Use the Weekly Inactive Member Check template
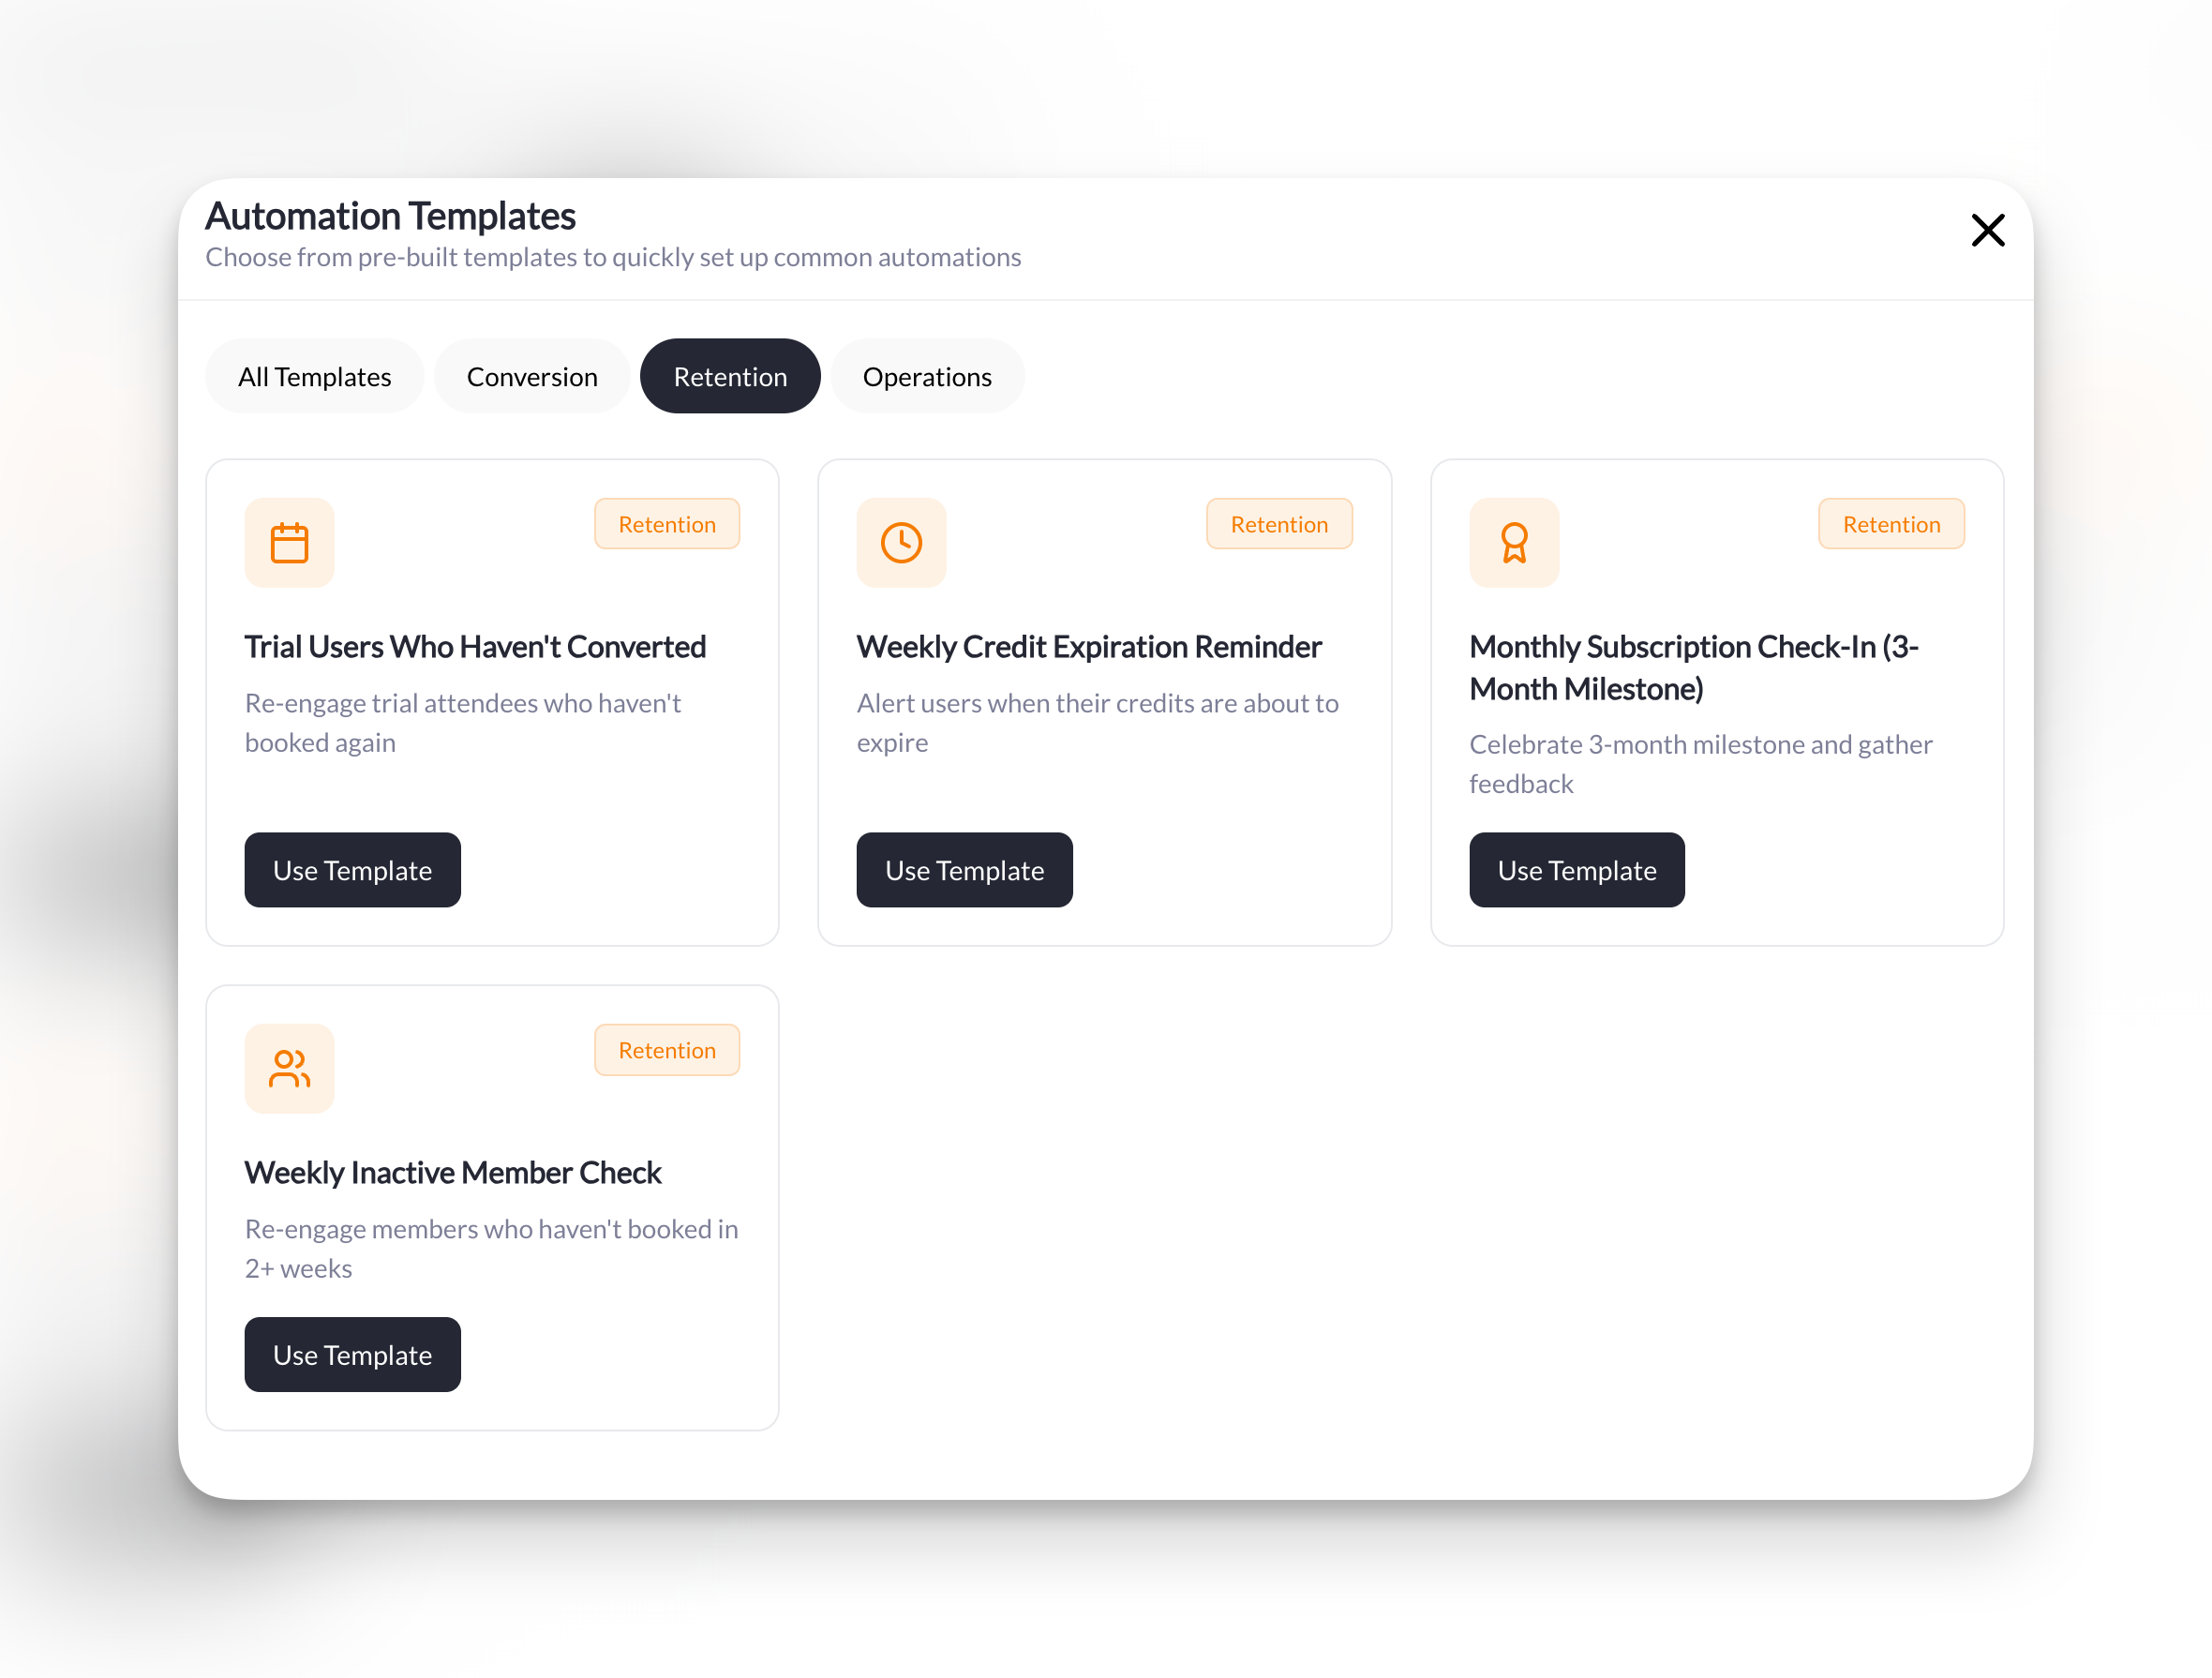Image resolution: width=2212 pixels, height=1678 pixels. click(352, 1354)
